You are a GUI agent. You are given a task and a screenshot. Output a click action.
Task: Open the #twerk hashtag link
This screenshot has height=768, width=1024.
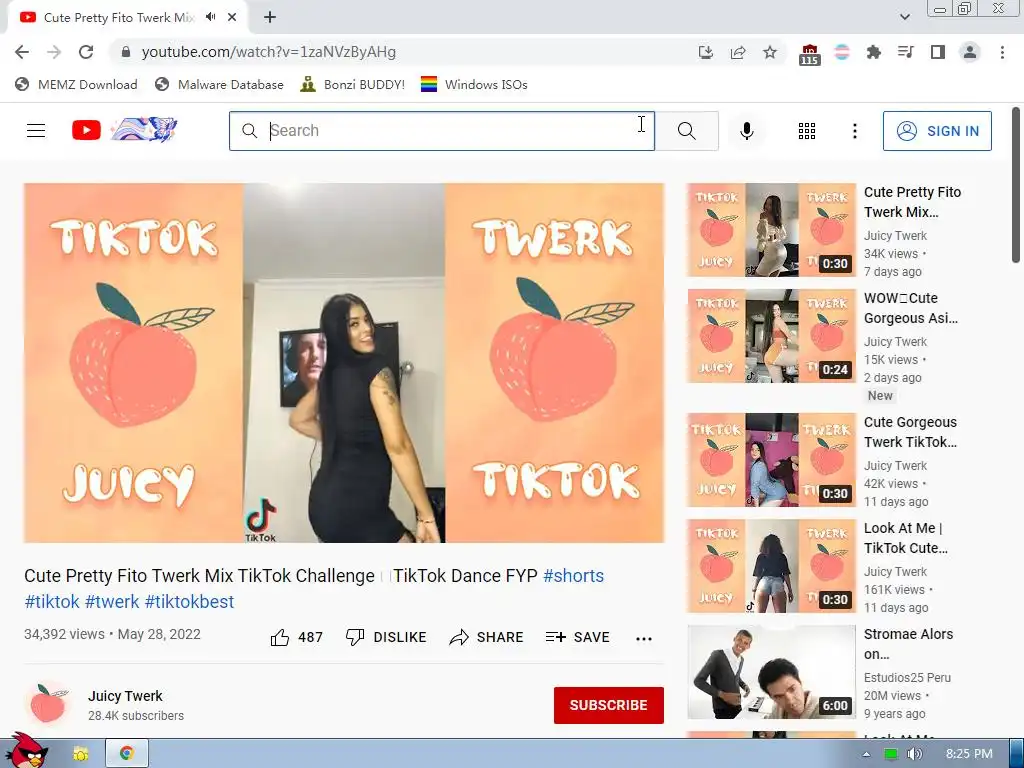click(112, 601)
